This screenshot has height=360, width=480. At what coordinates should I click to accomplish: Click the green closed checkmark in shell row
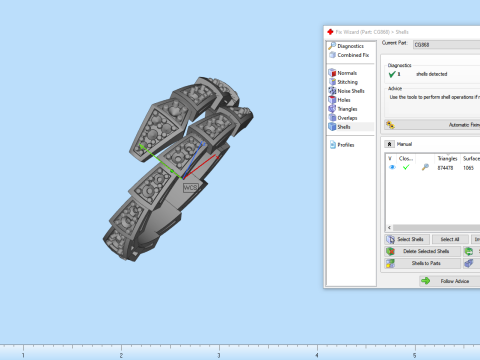coord(406,167)
